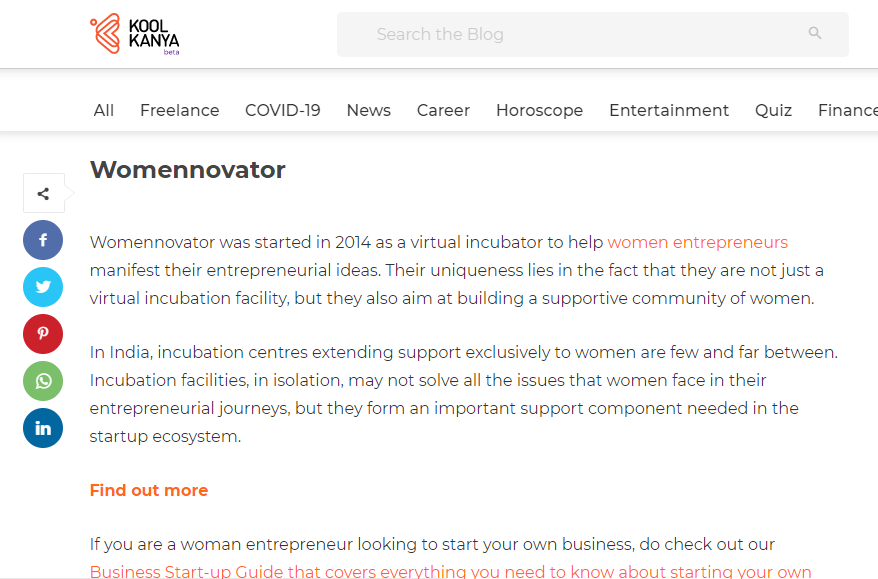The height and width of the screenshot is (579, 878).
Task: Click the search magnifier icon
Action: tap(815, 34)
